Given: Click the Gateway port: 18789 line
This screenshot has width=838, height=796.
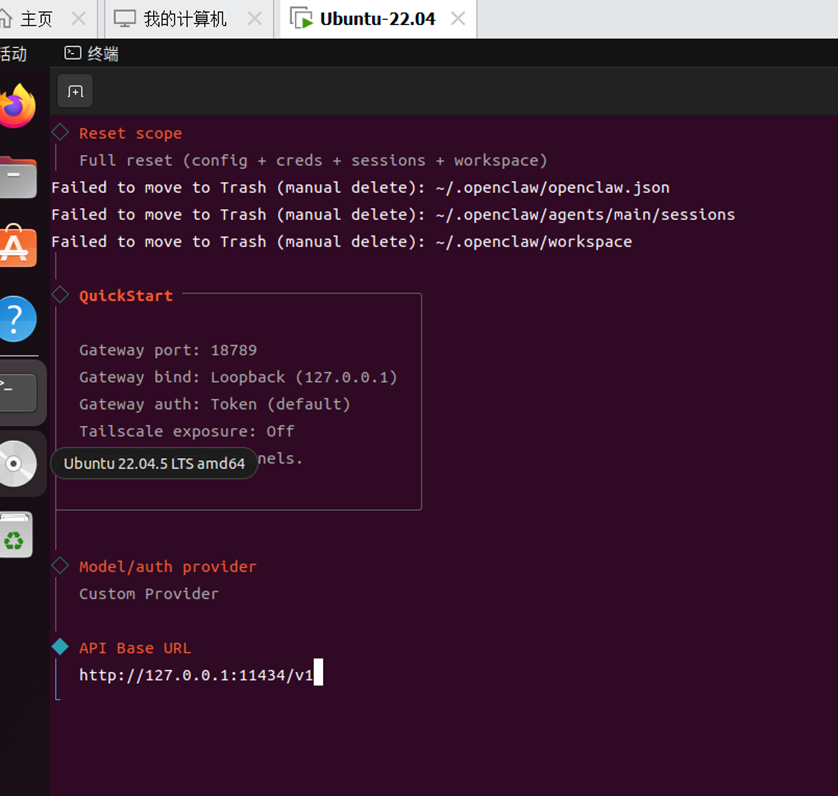Looking at the screenshot, I should point(168,350).
